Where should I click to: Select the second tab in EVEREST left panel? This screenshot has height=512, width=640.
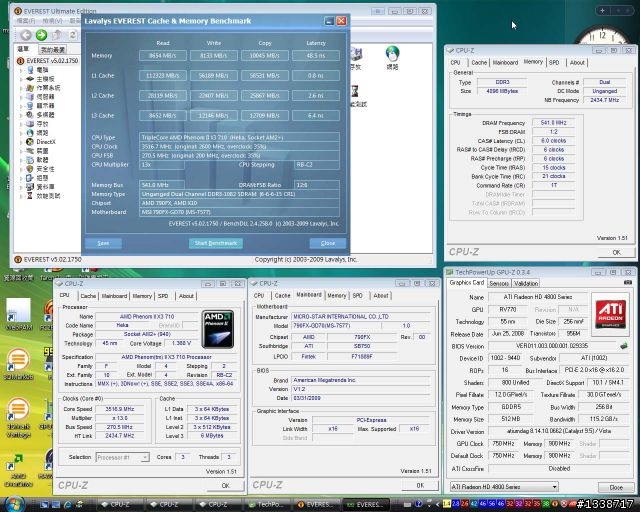[53, 50]
